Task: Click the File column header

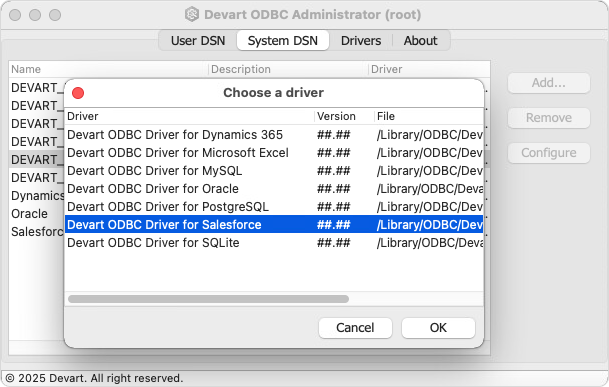Action: click(x=429, y=116)
